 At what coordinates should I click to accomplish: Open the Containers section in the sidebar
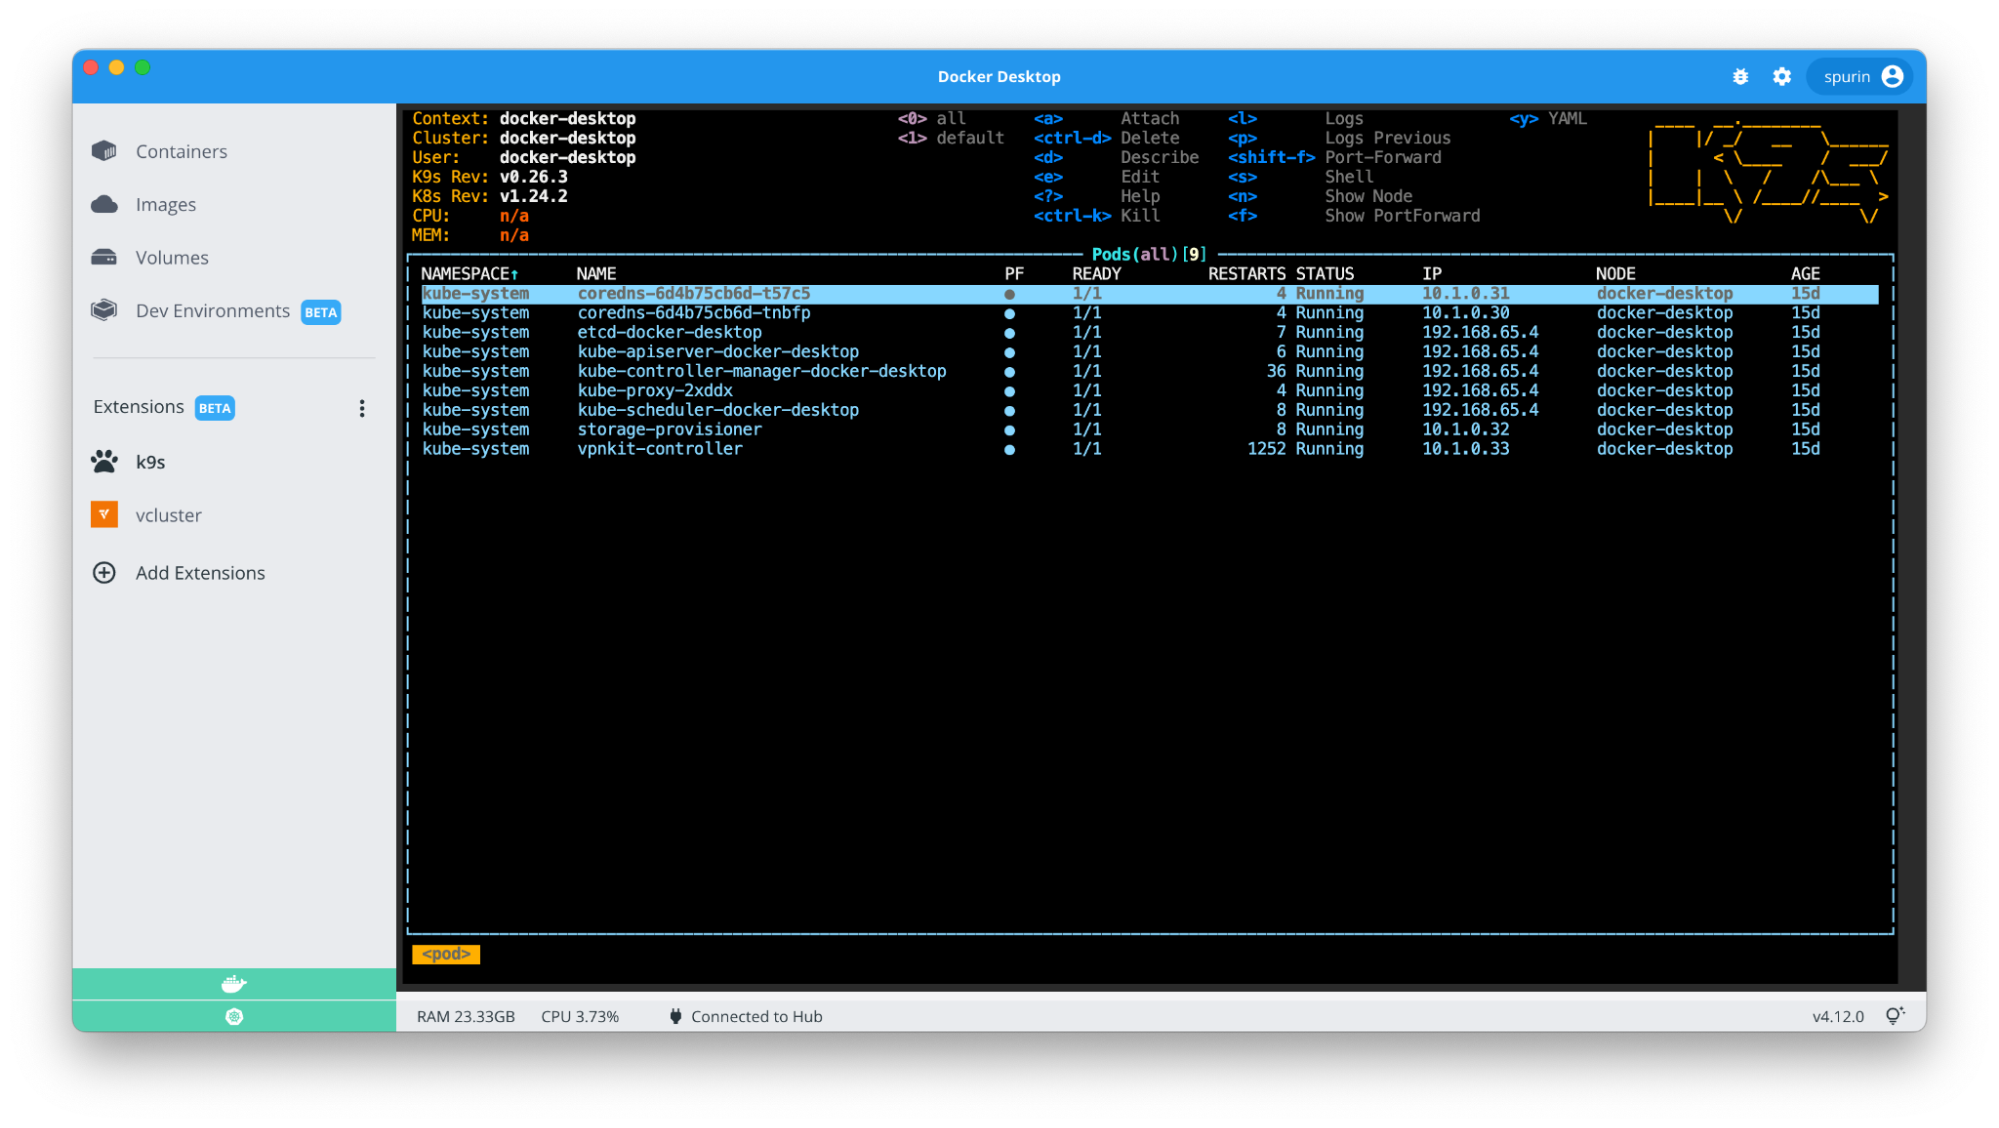click(x=181, y=151)
